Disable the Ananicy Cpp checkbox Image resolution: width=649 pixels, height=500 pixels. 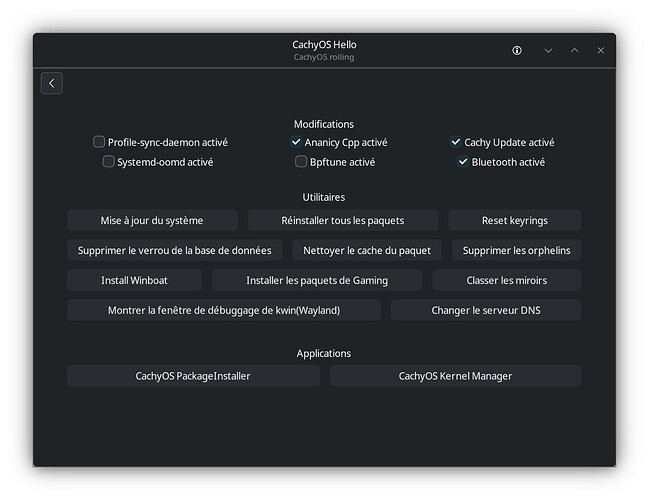(x=296, y=142)
